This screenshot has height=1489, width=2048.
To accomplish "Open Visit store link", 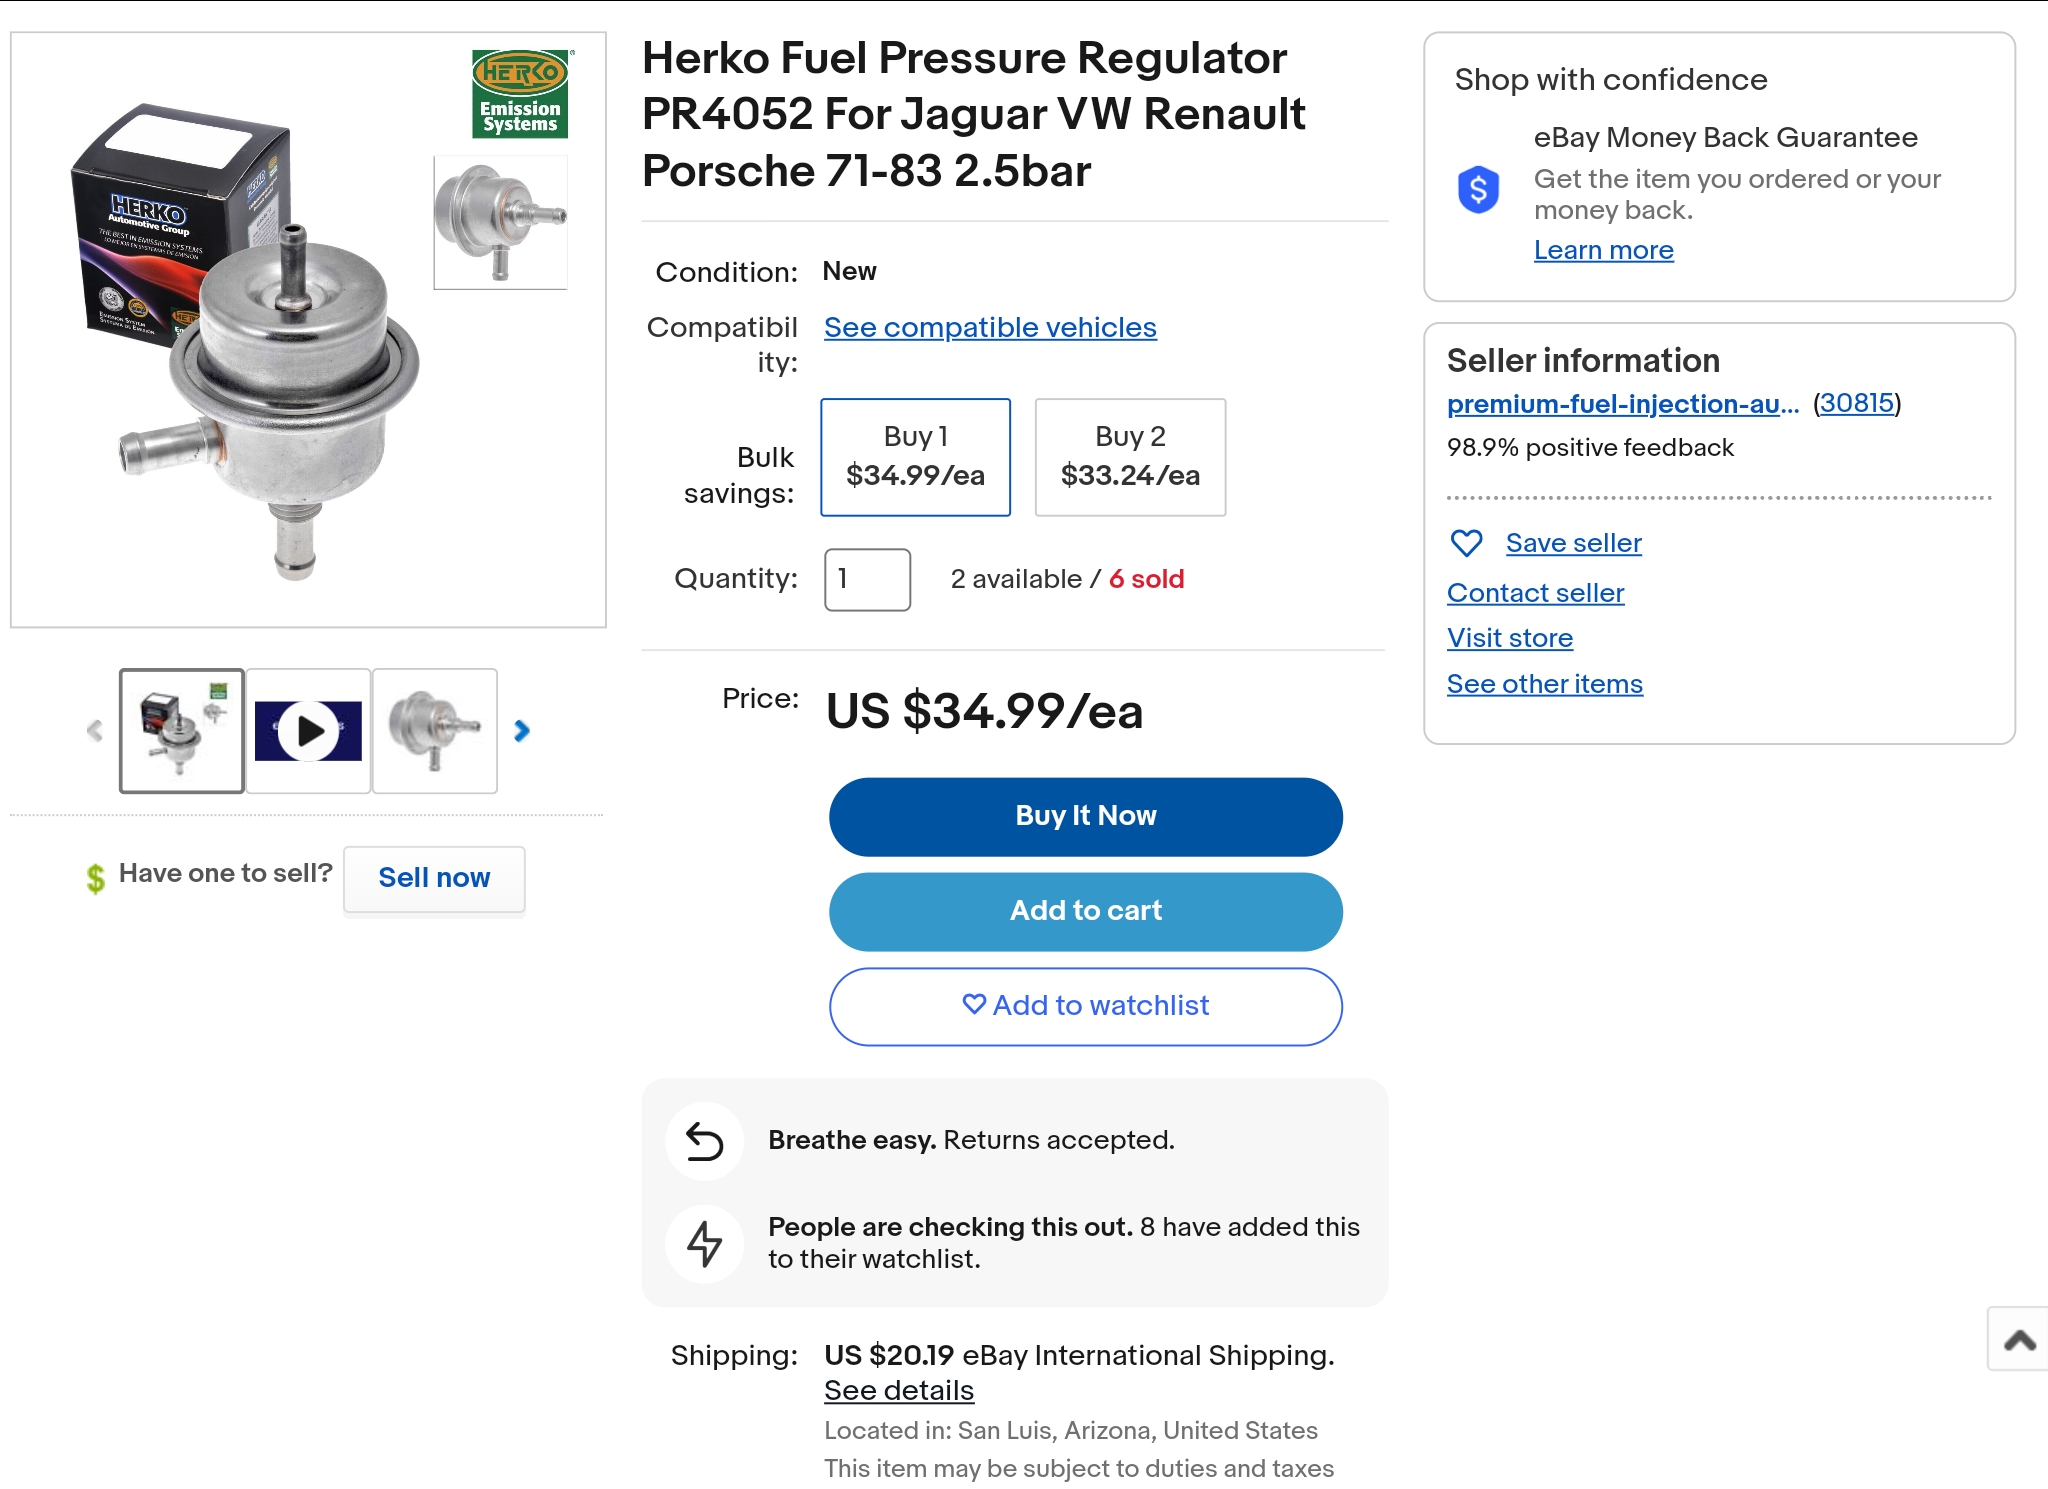I will pyautogui.click(x=1509, y=638).
